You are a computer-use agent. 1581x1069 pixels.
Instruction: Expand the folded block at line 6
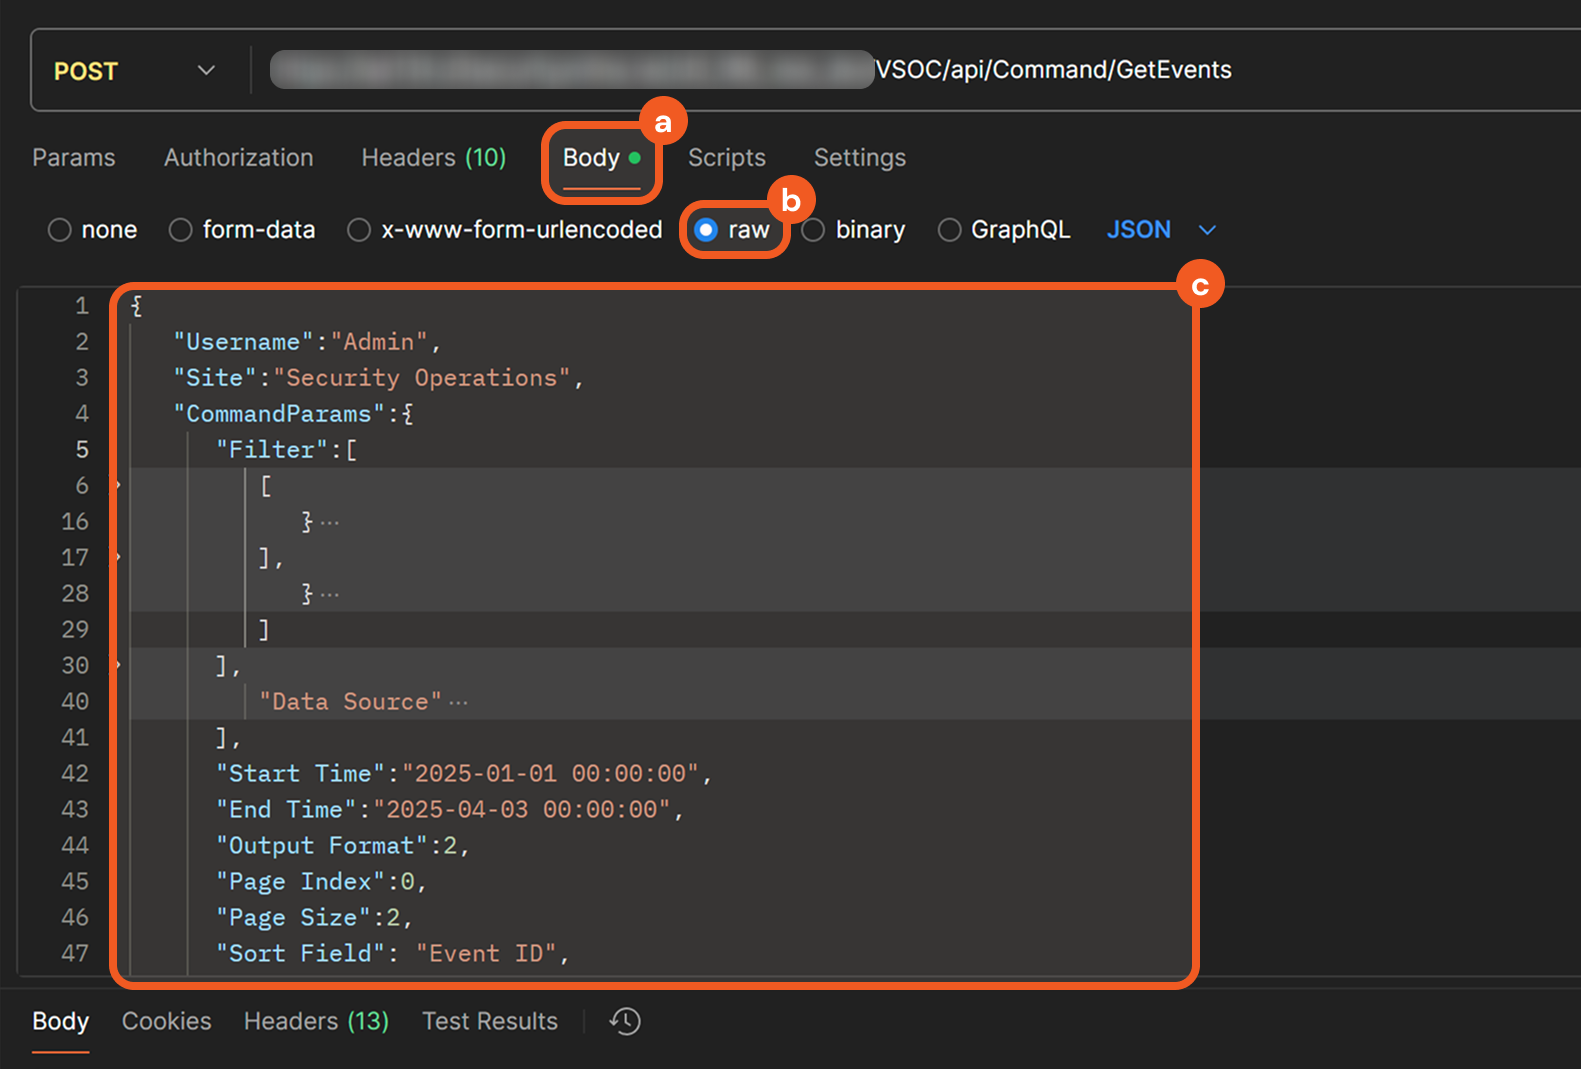click(118, 486)
